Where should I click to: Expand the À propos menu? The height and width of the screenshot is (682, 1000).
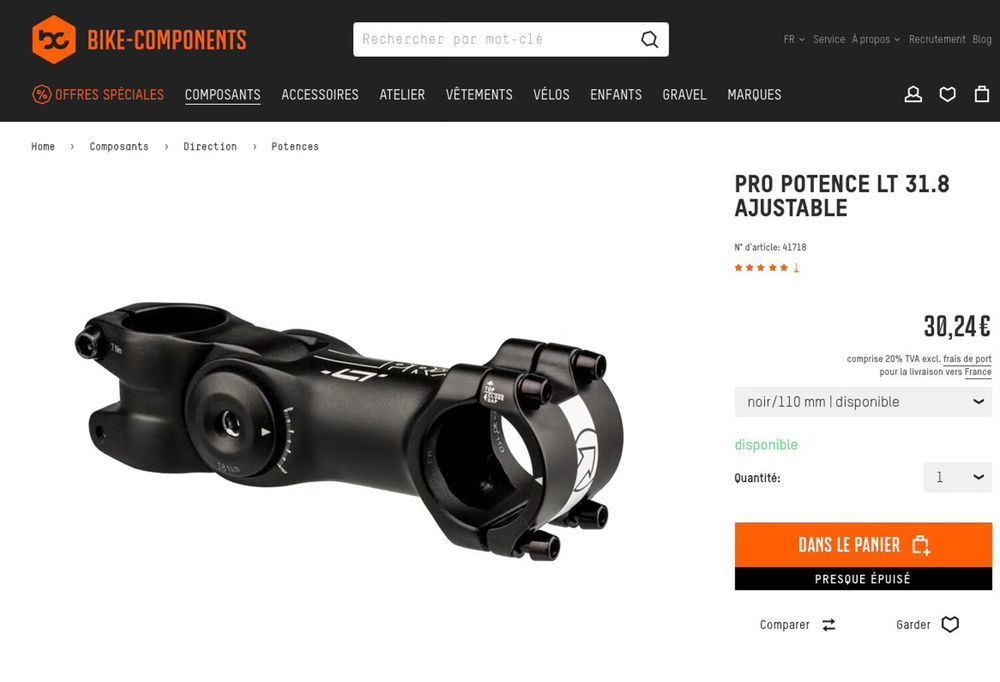pos(876,40)
